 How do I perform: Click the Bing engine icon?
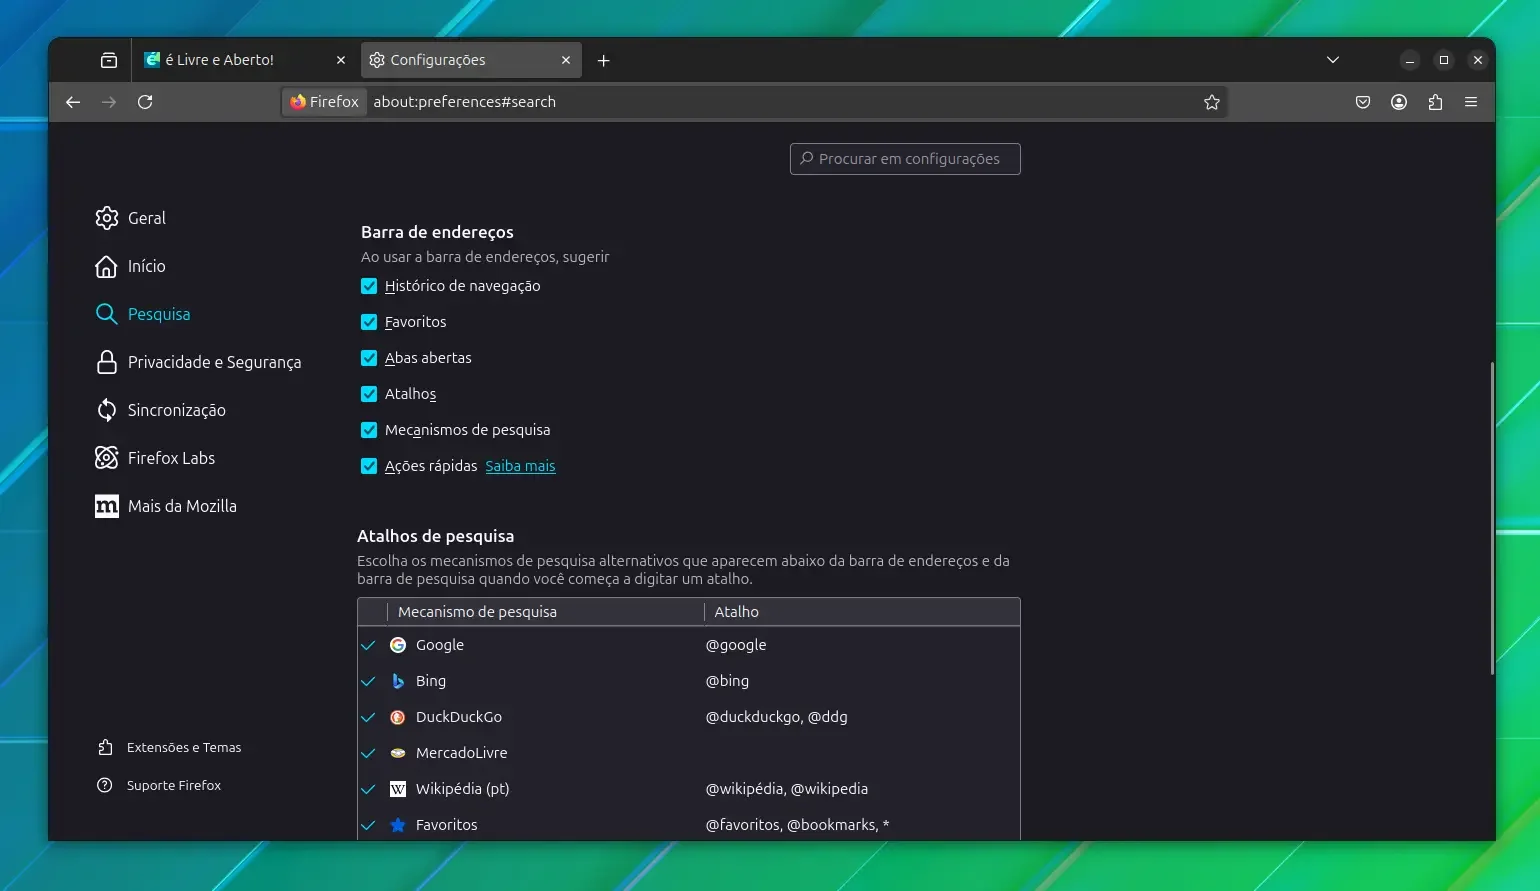(x=398, y=681)
